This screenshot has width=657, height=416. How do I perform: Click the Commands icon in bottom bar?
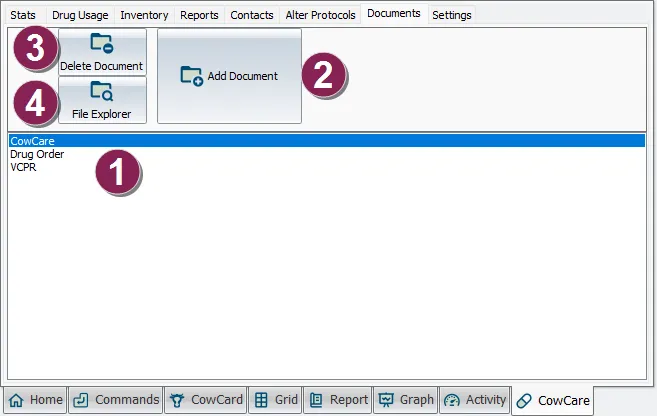click(80, 400)
